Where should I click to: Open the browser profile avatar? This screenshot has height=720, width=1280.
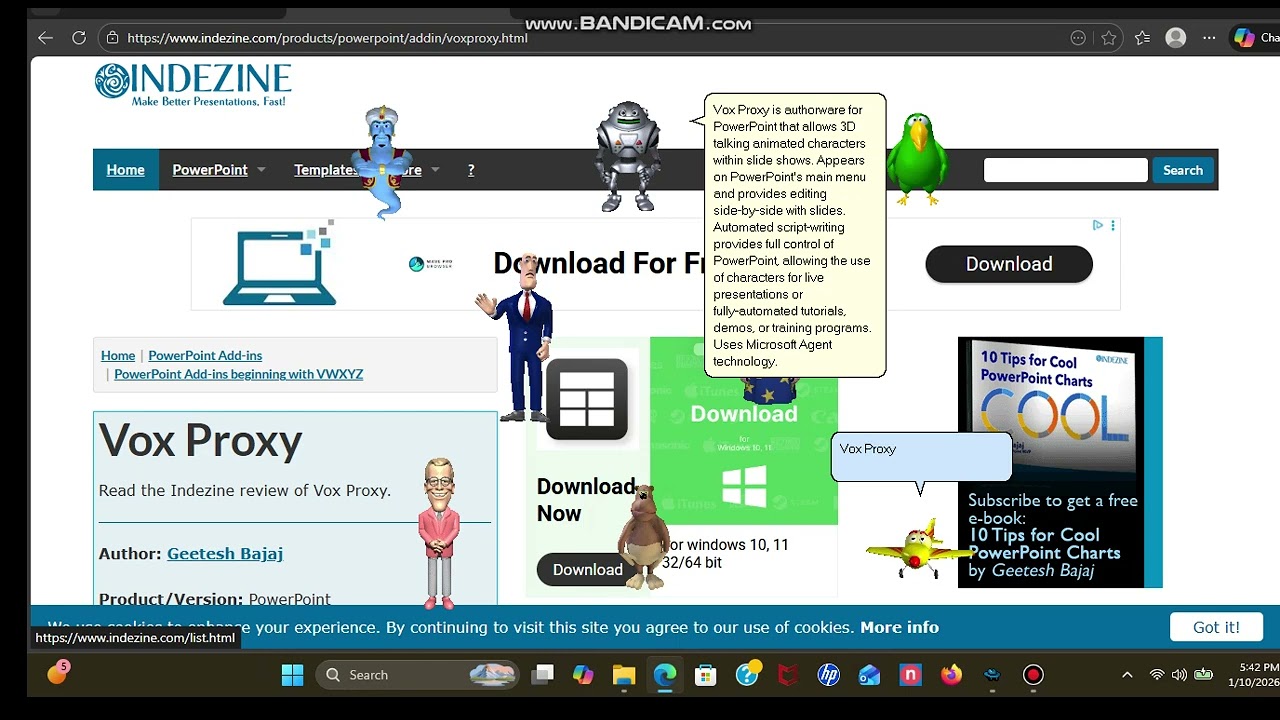tap(1176, 38)
